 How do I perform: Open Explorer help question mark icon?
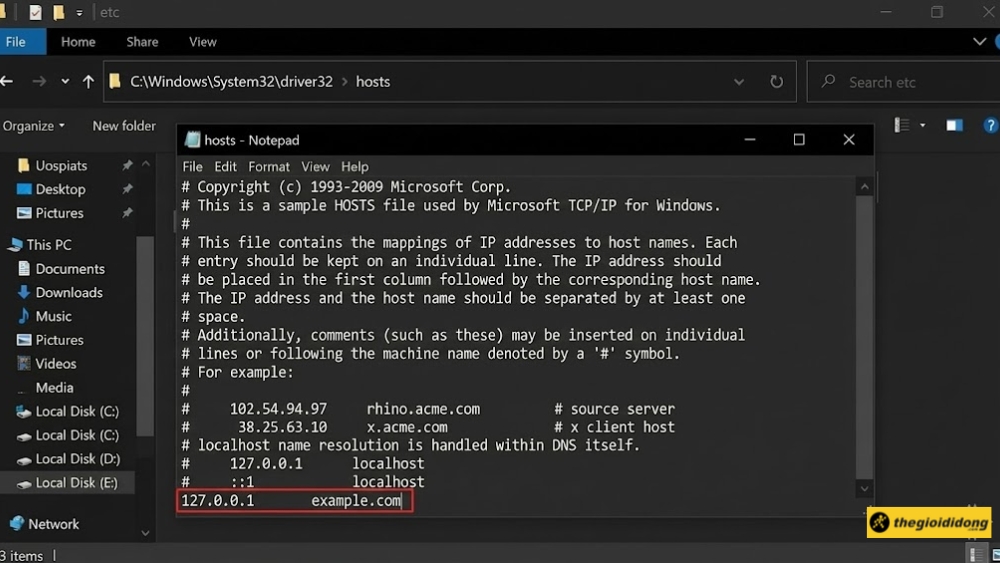click(990, 126)
